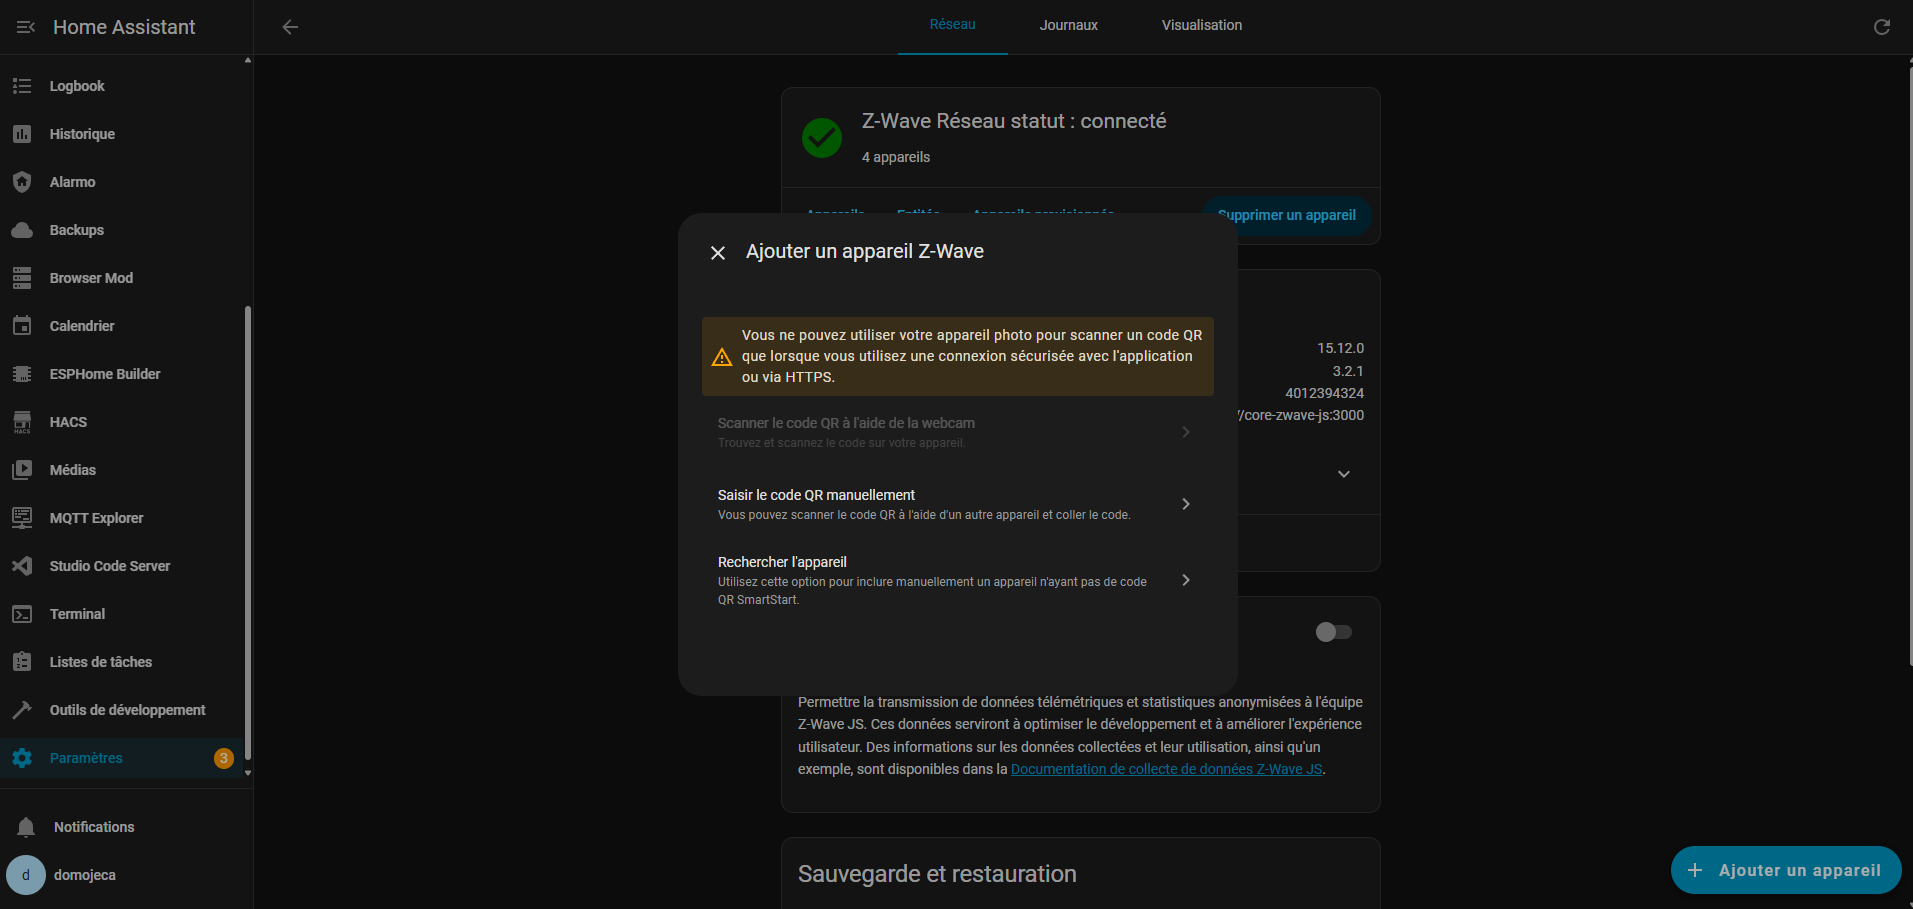Go back with the arrow icon
Viewport: 1913px width, 909px height.
coord(290,27)
